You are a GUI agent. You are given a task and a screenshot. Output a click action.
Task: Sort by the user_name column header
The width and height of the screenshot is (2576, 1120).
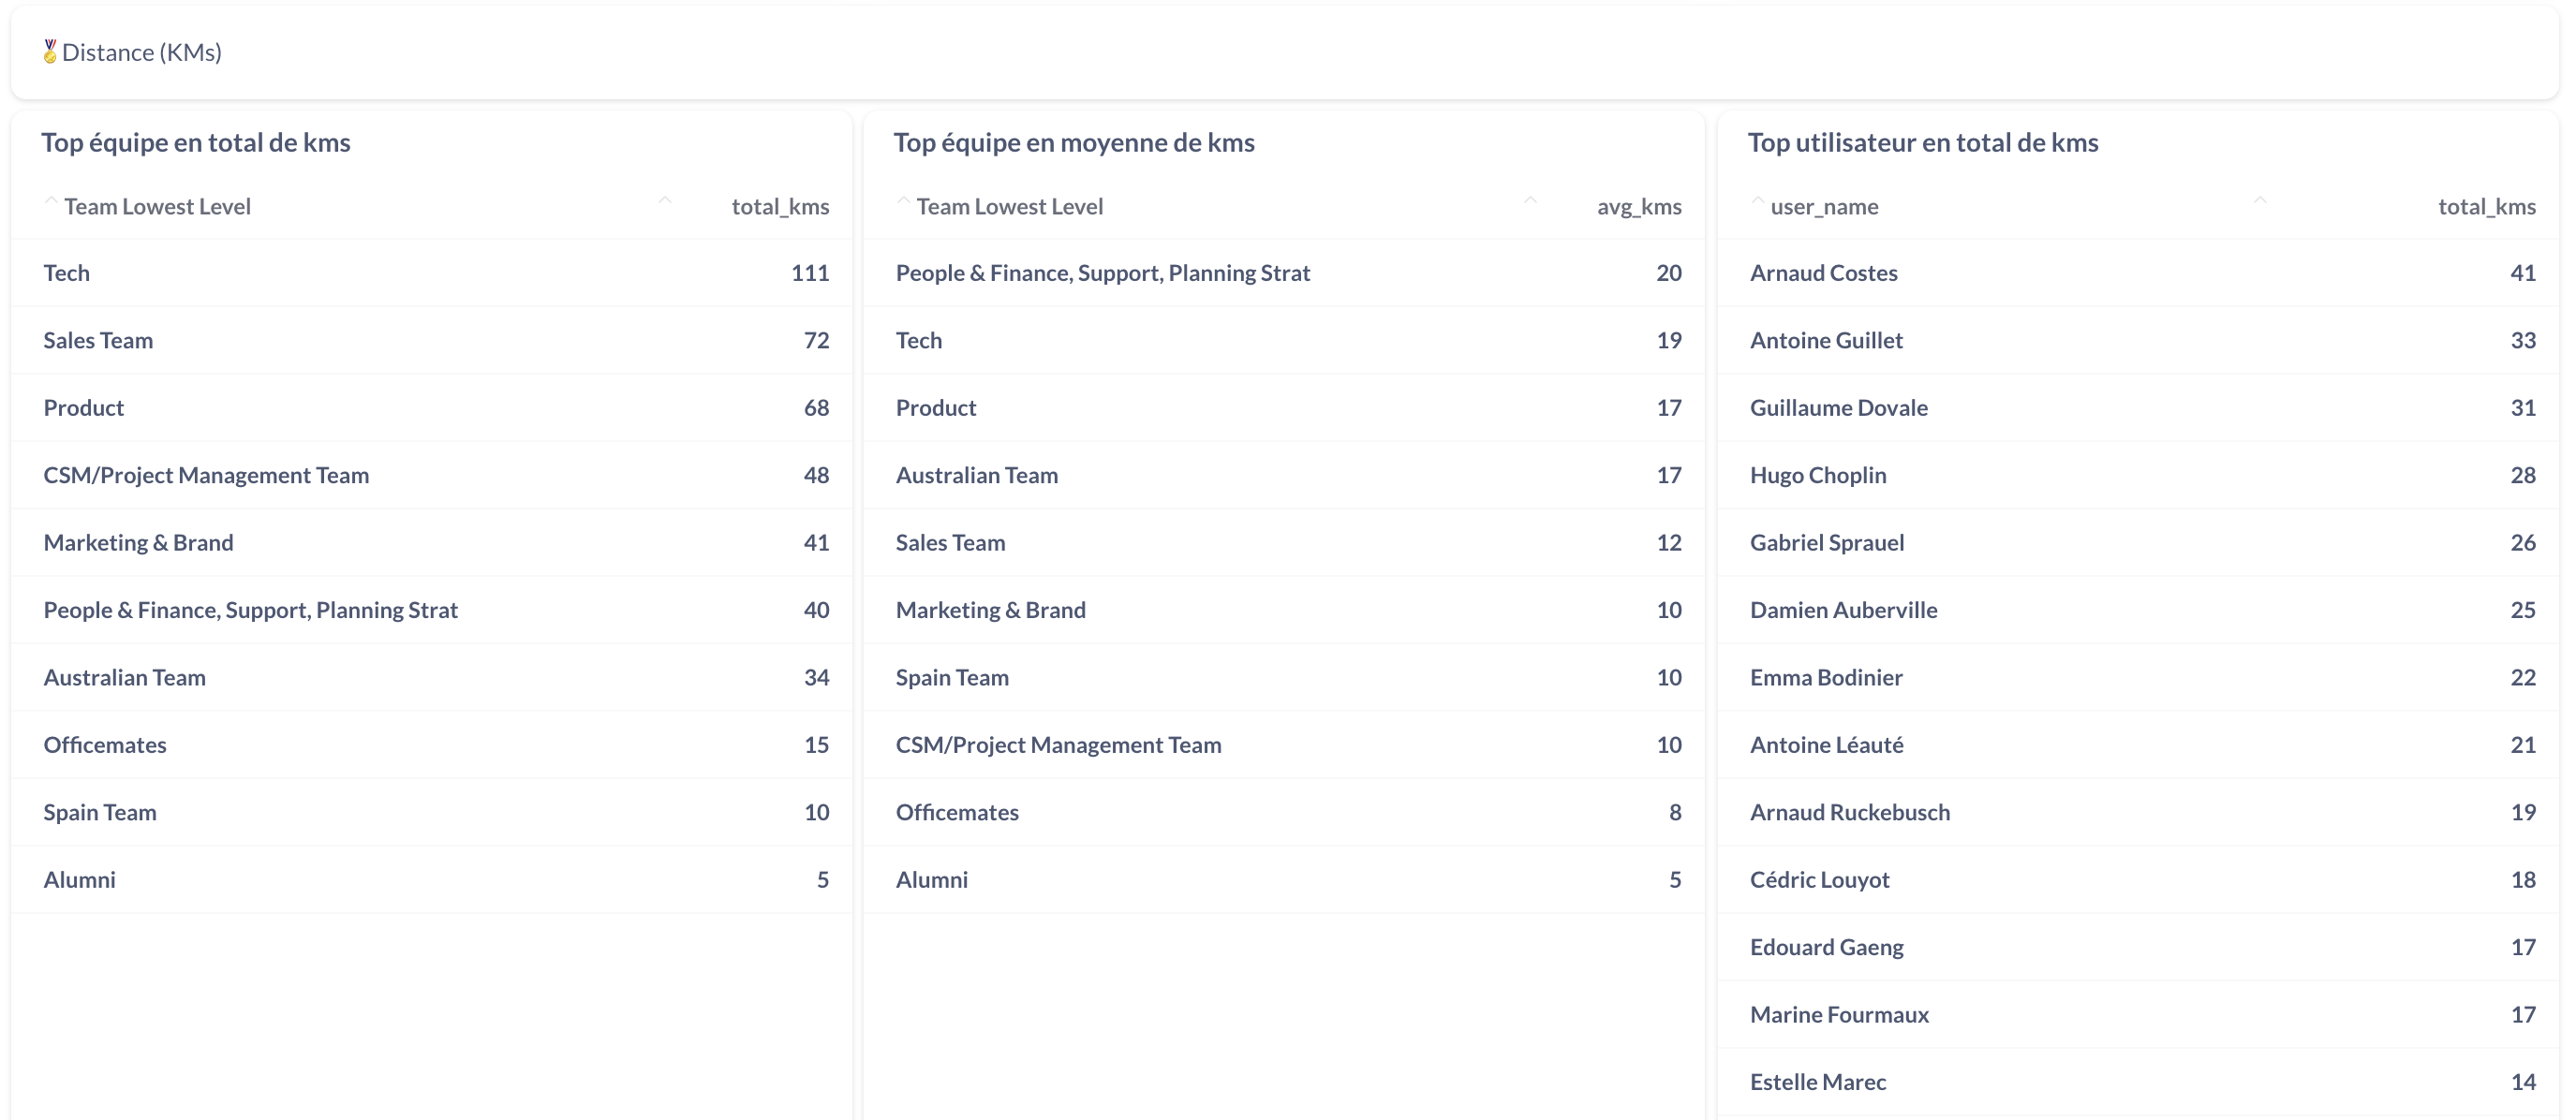coord(1824,207)
